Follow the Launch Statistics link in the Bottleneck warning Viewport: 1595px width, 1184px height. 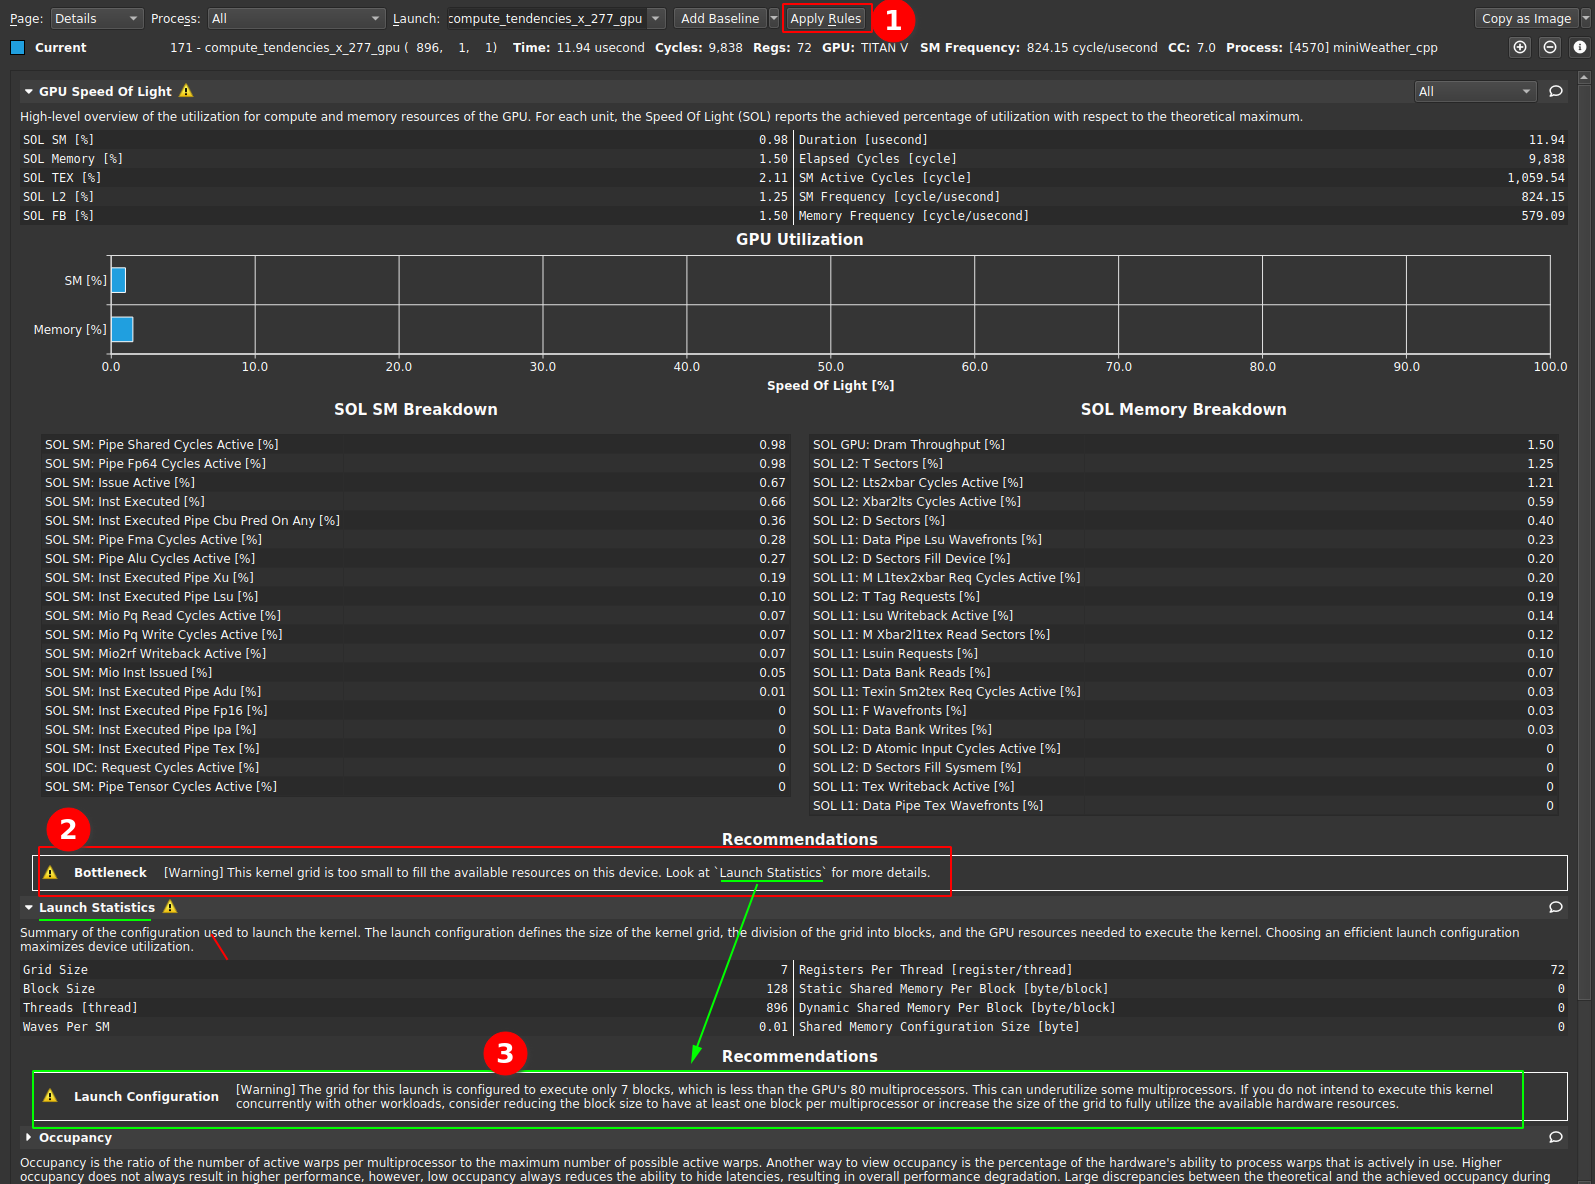[770, 873]
